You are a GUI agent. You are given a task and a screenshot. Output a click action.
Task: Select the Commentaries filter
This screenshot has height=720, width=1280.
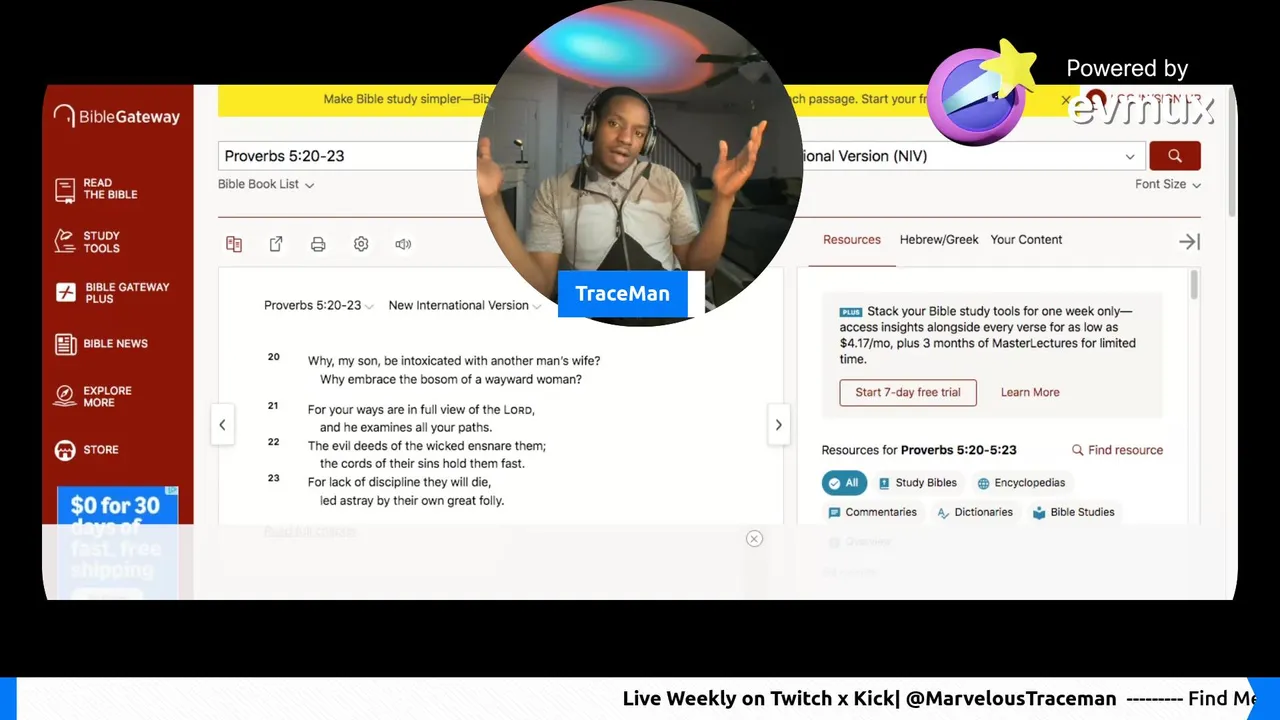872,512
